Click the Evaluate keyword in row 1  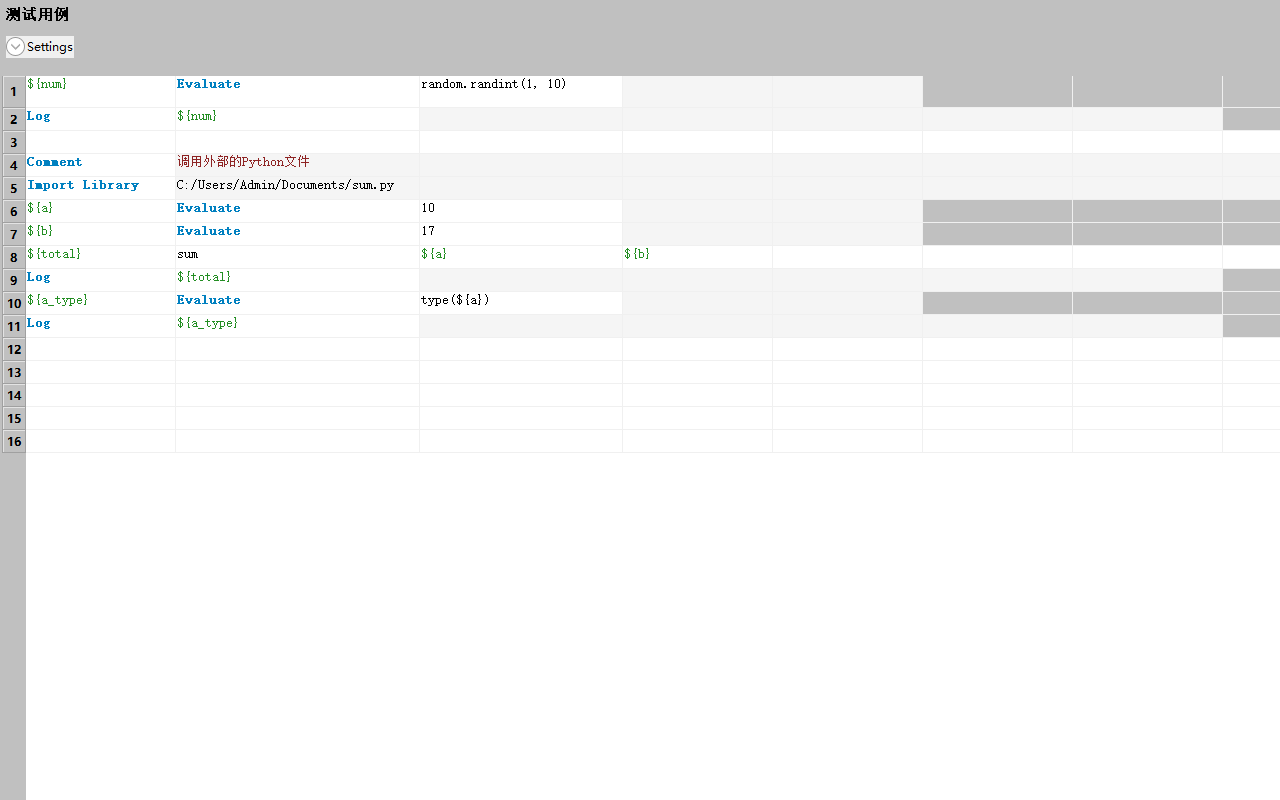(297, 91)
